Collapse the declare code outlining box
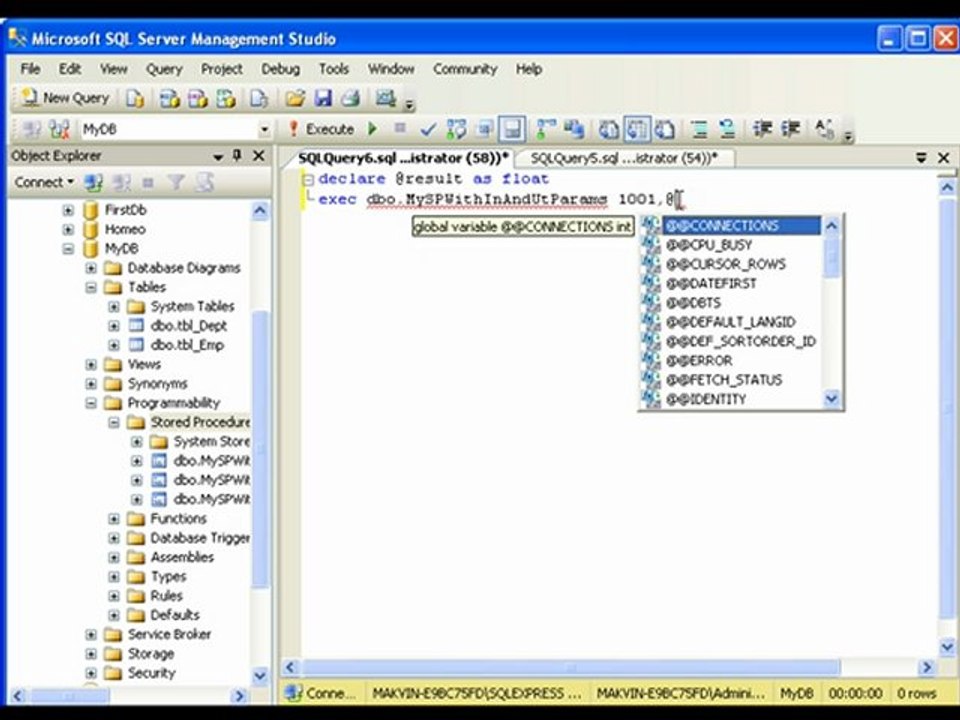This screenshot has height=720, width=960. (x=309, y=179)
